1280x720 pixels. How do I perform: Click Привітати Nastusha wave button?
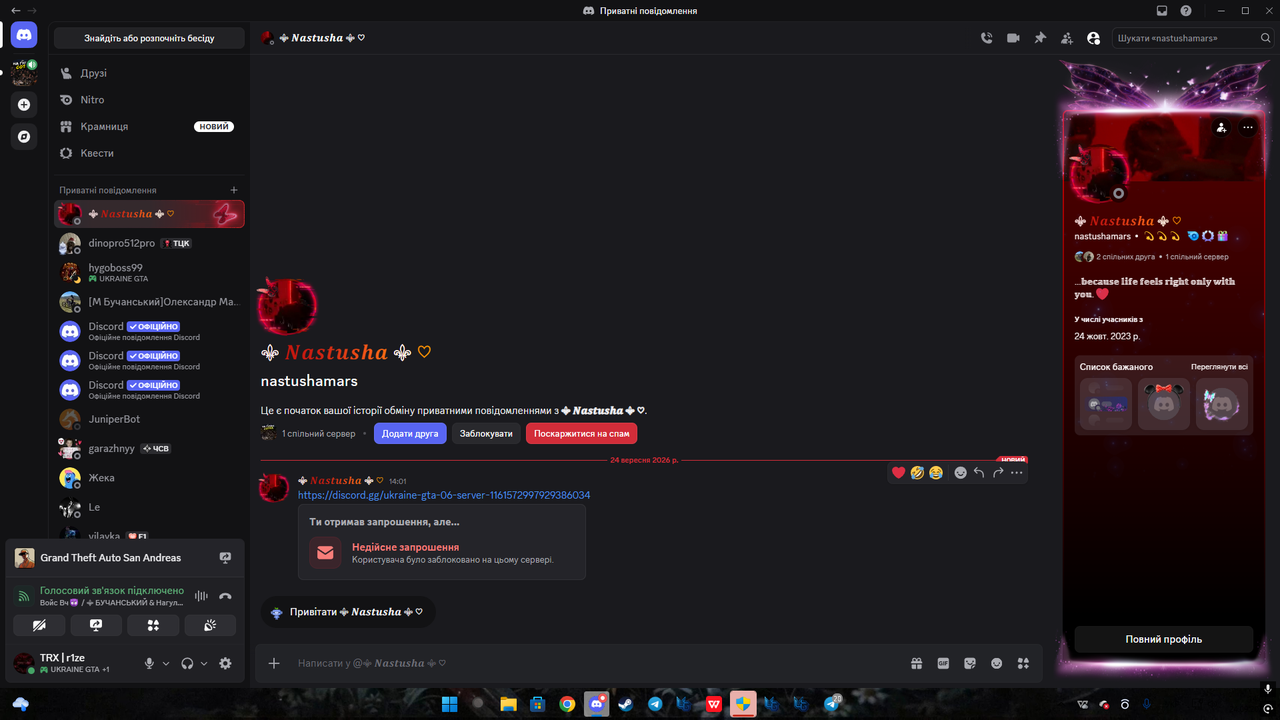(x=348, y=612)
